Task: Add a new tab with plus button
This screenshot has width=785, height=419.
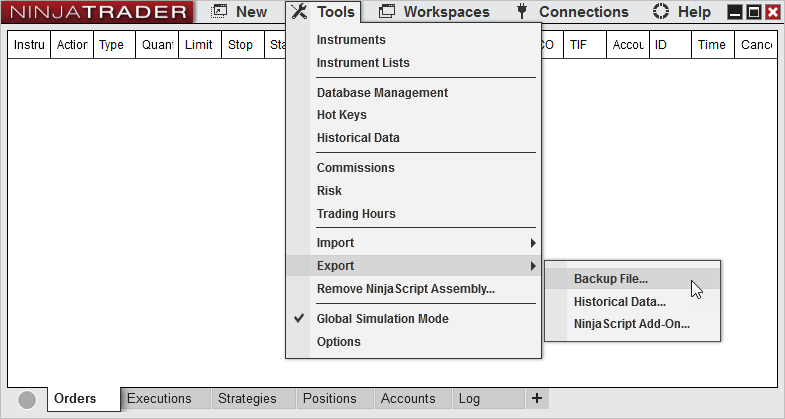Action: point(537,398)
